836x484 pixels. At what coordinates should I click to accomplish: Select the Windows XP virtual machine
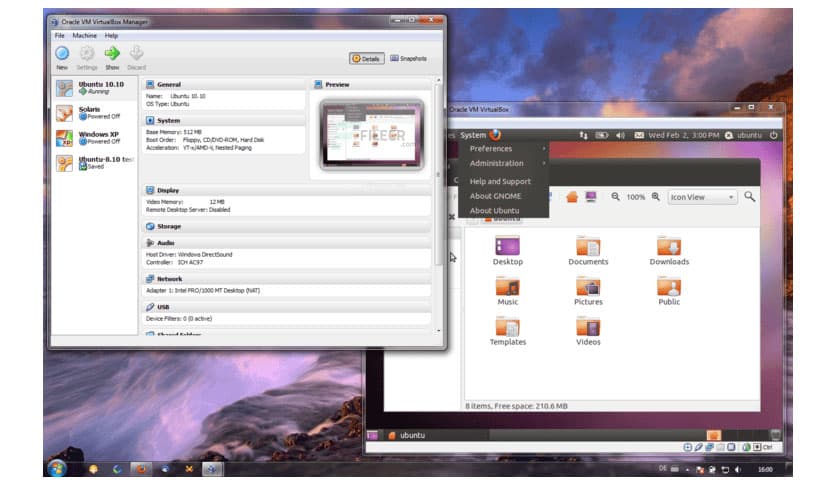pos(94,138)
